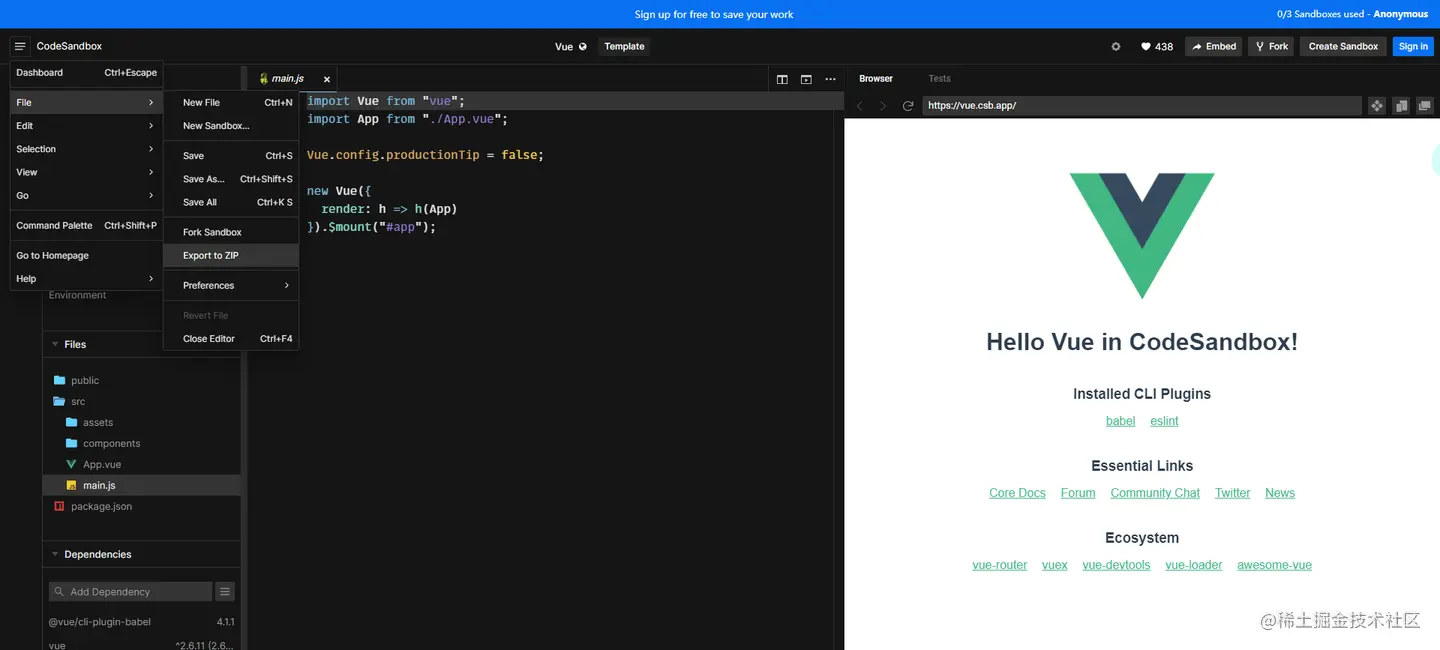Open the Community Chat link

coord(1155,493)
